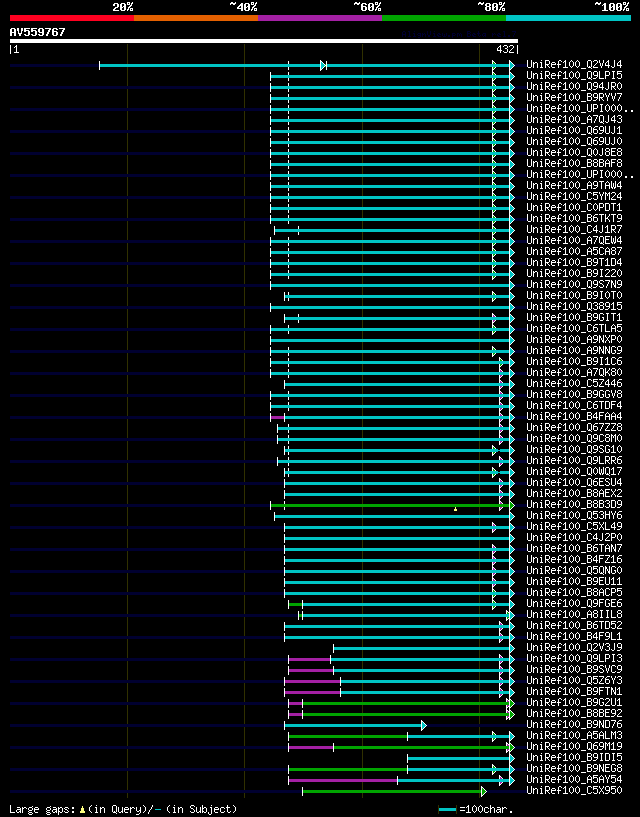The width and height of the screenshot is (640, 817).
Task: Select hit UniRef100_B4FAA4
Action: point(574,416)
